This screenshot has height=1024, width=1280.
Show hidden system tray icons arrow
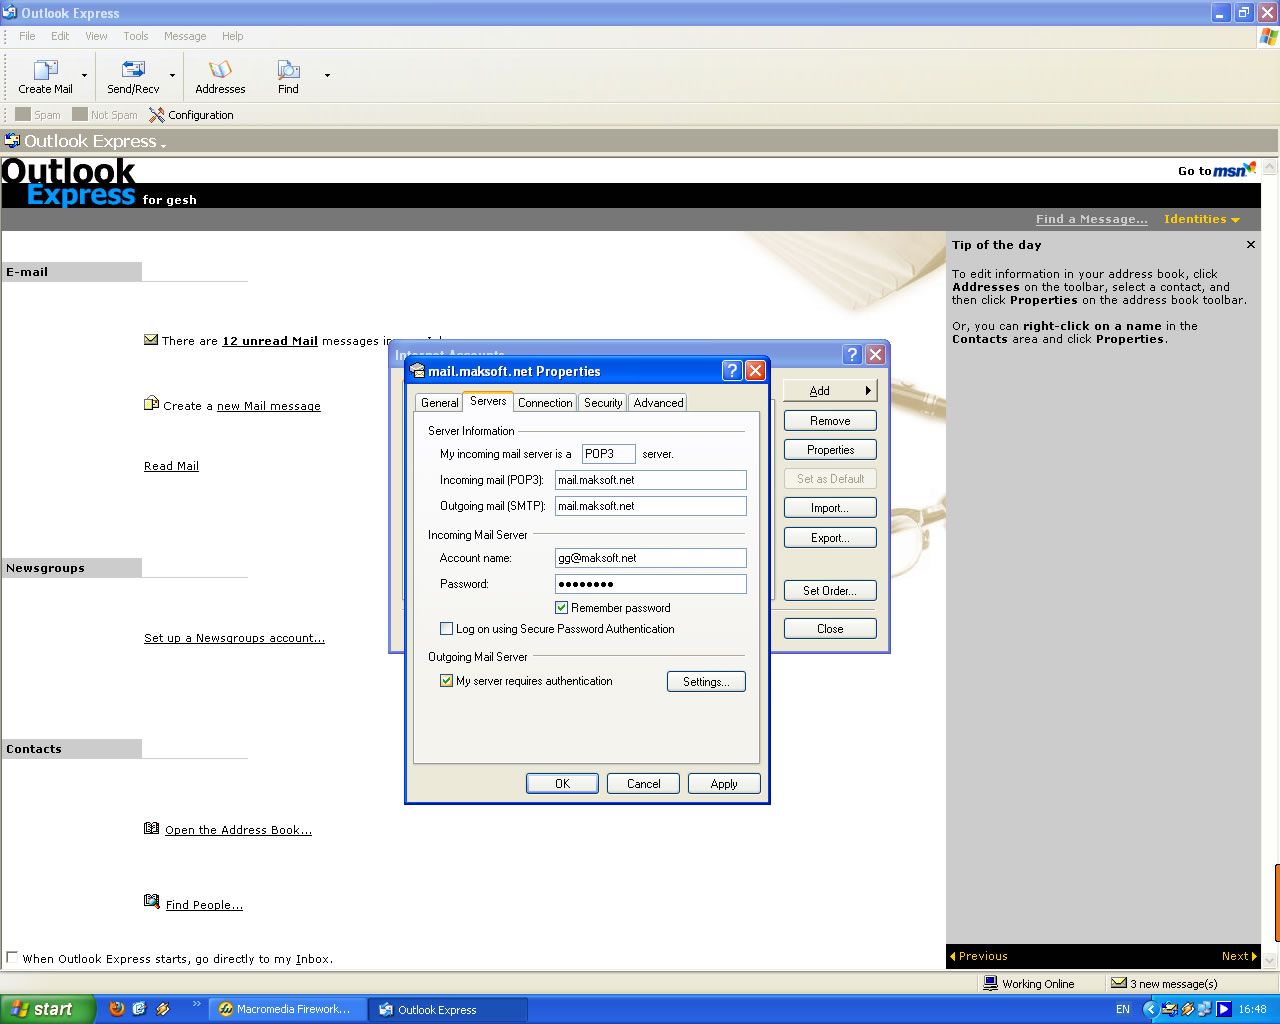click(1150, 1010)
